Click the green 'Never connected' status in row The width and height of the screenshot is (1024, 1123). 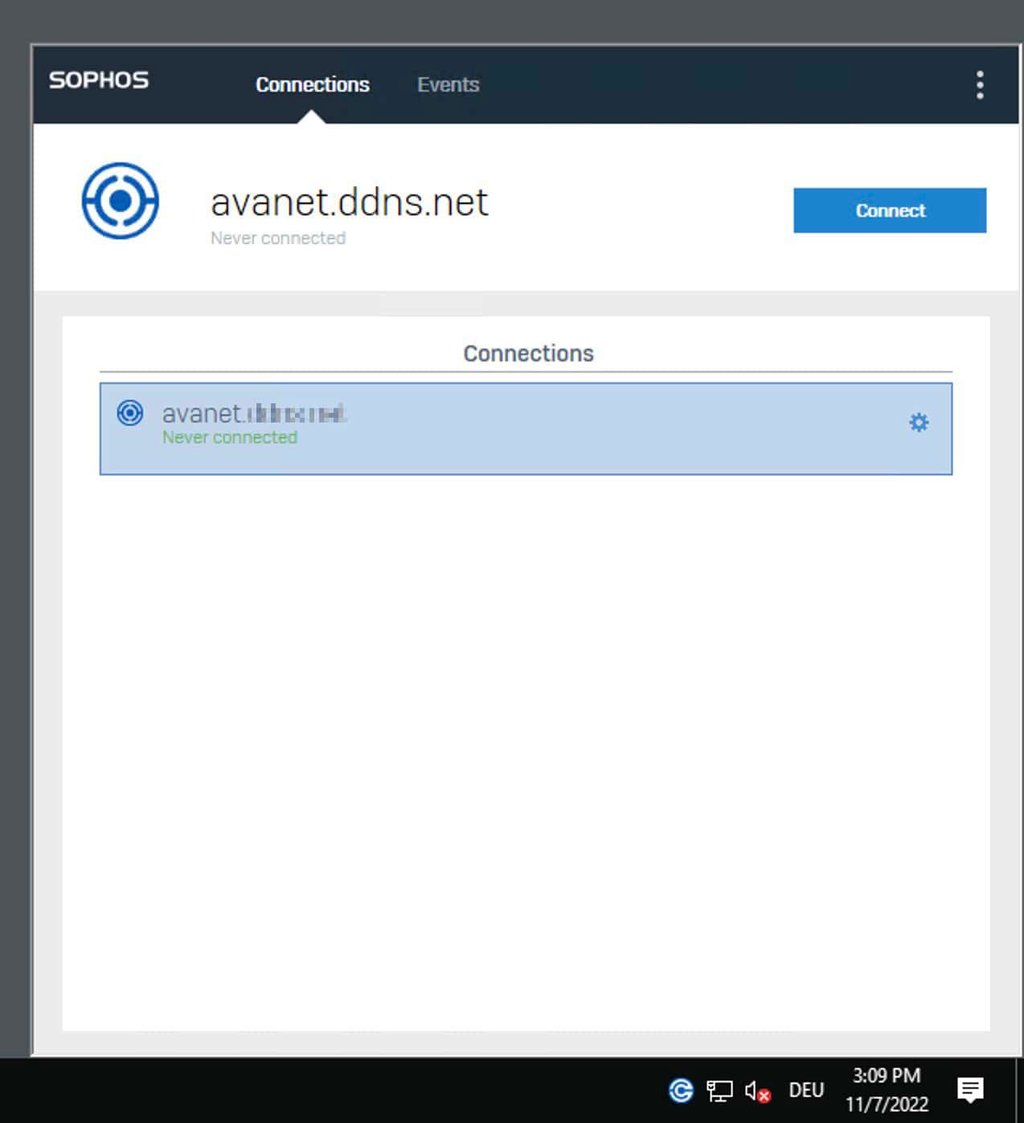pyautogui.click(x=229, y=437)
